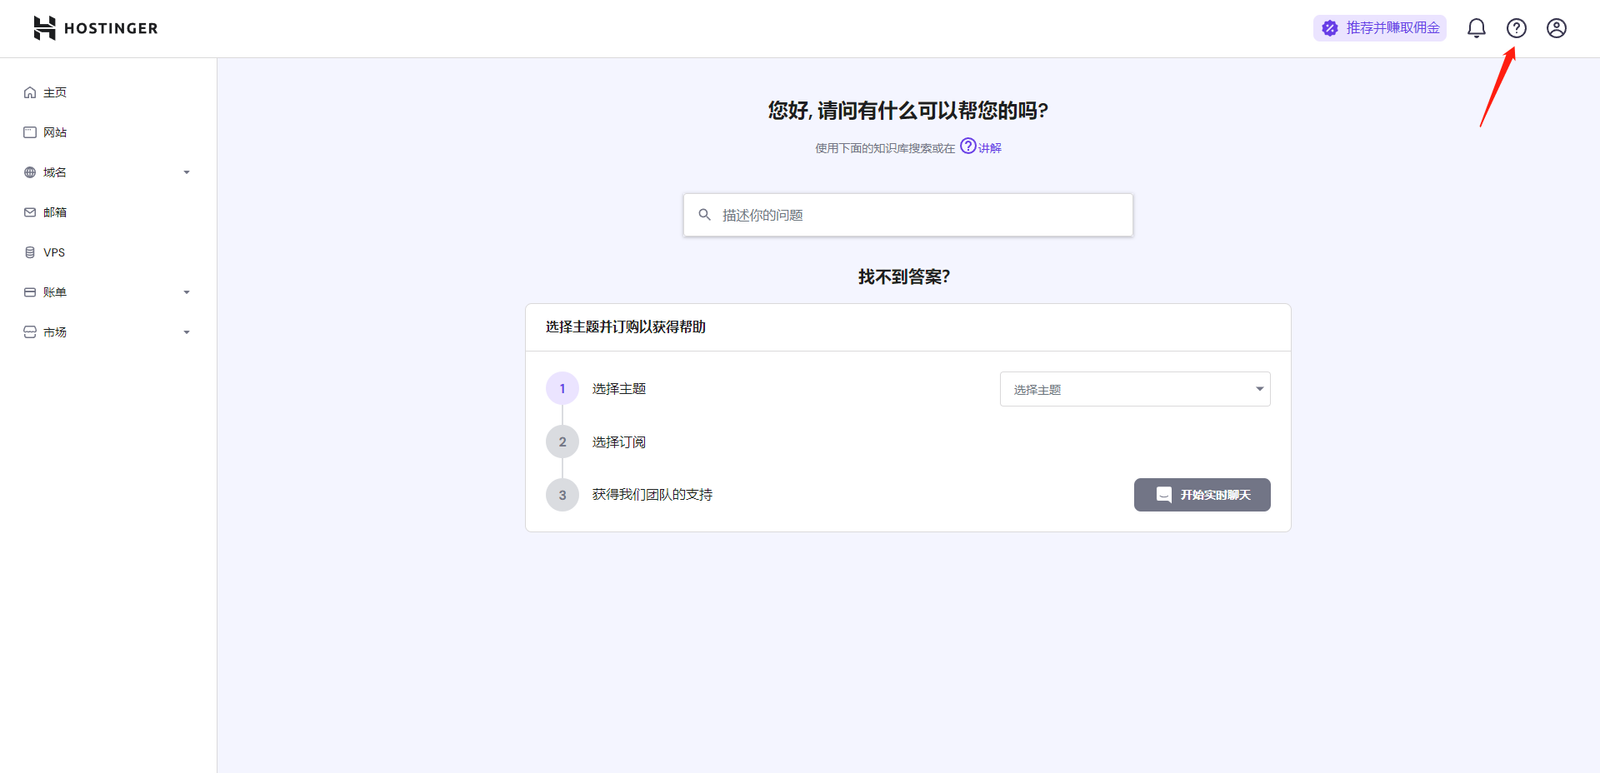The image size is (1600, 773).
Task: Click the question icon beside 讲解
Action: point(968,146)
